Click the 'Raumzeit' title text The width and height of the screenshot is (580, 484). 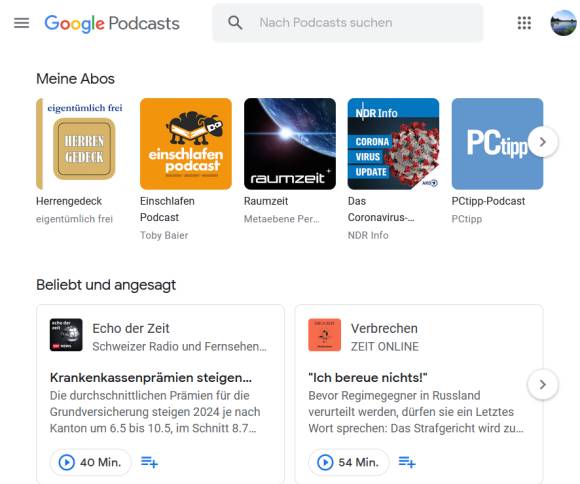coord(266,201)
